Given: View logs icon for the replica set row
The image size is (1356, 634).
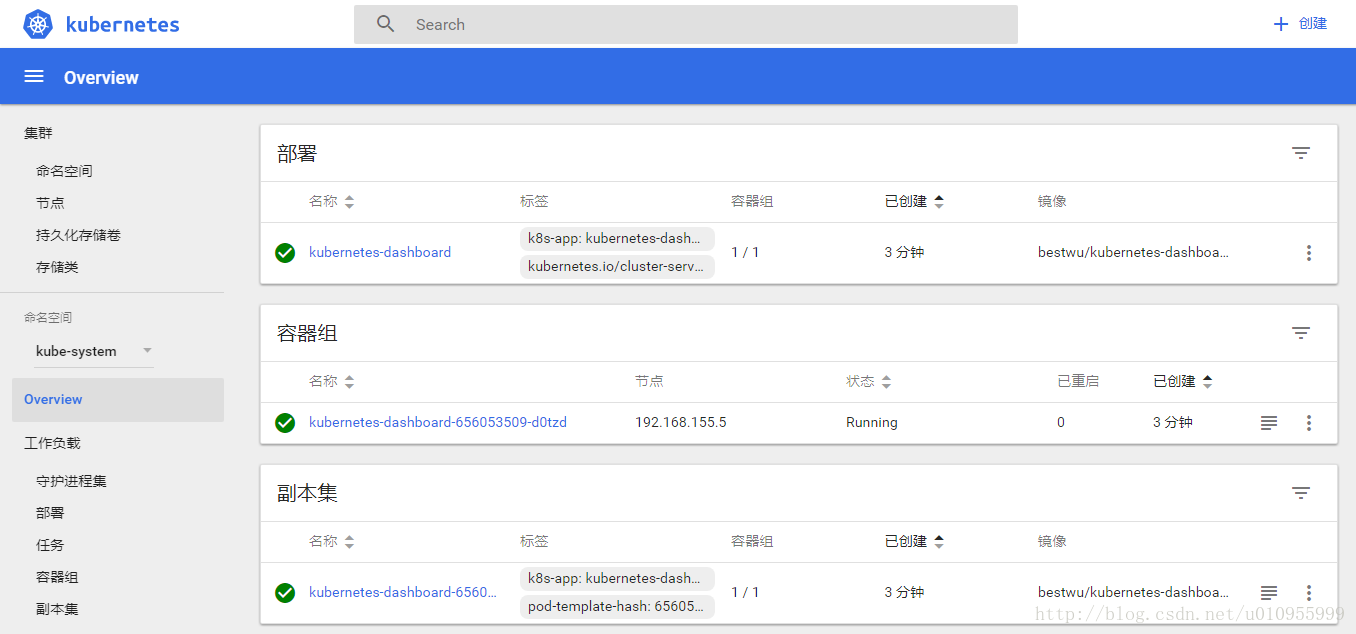Looking at the screenshot, I should [x=1269, y=593].
